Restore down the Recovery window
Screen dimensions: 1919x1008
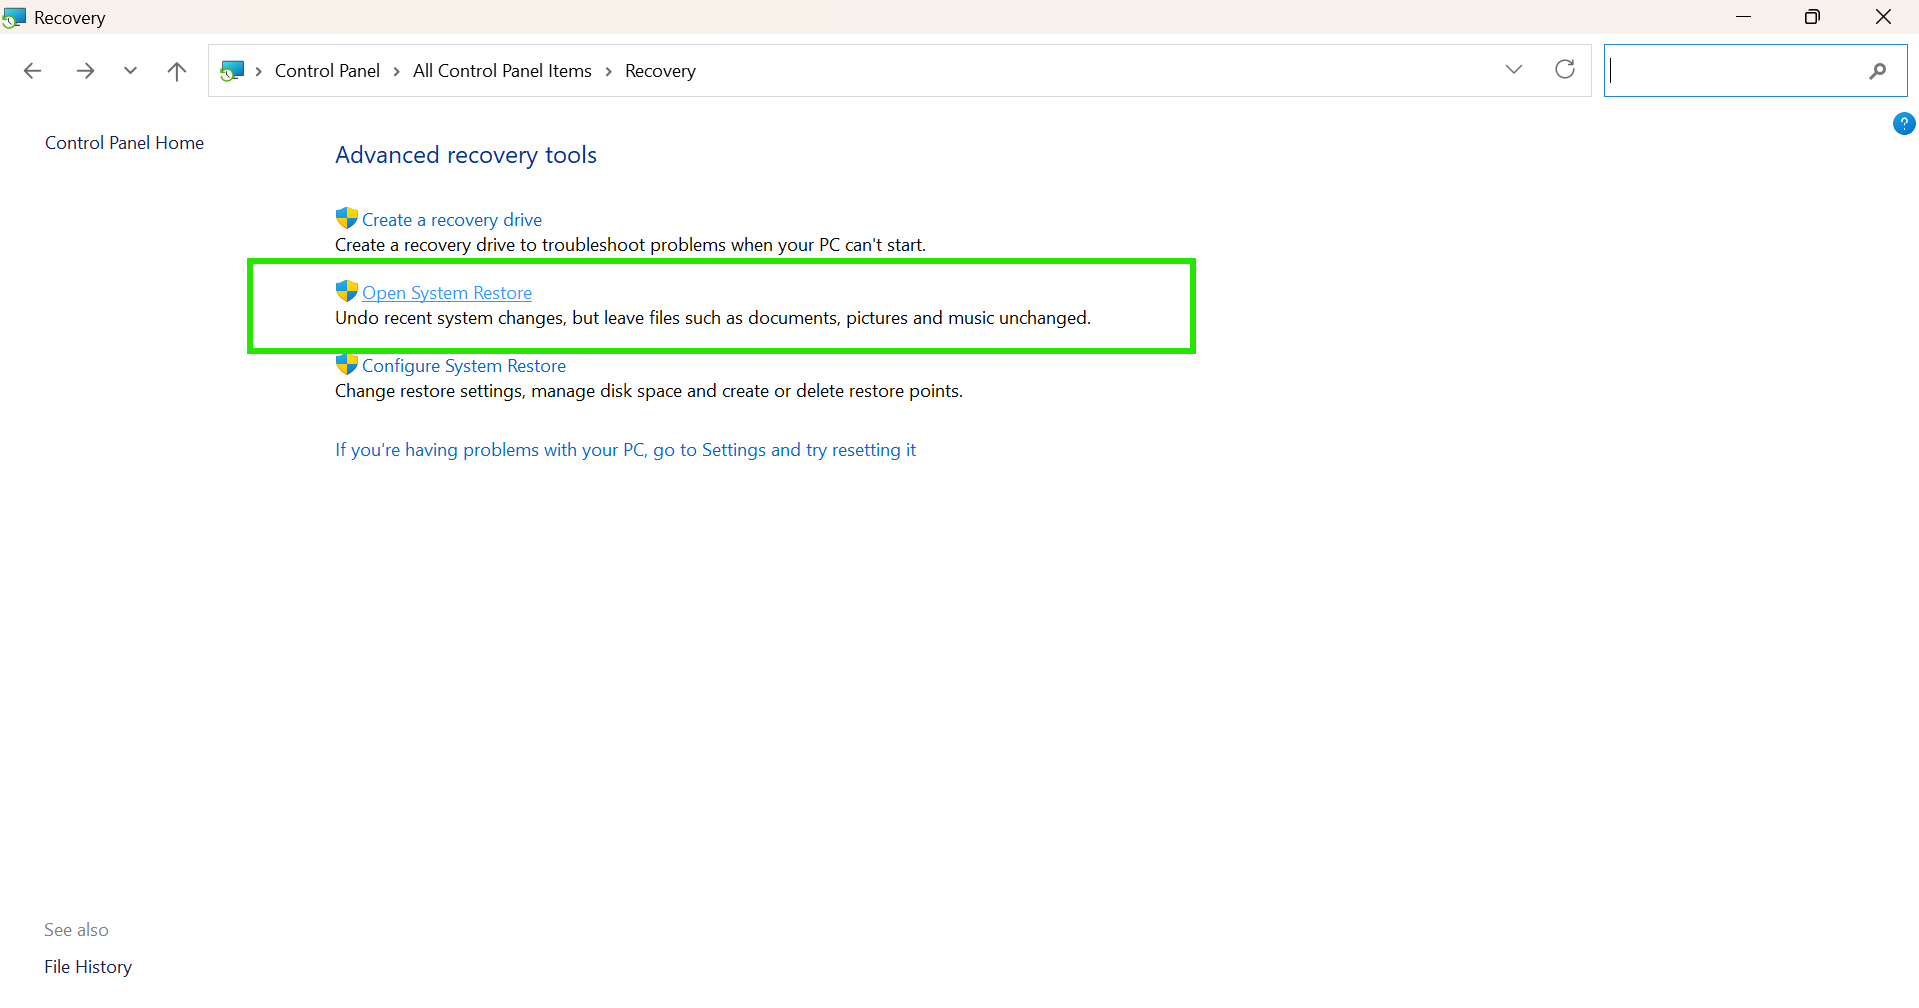(1812, 17)
